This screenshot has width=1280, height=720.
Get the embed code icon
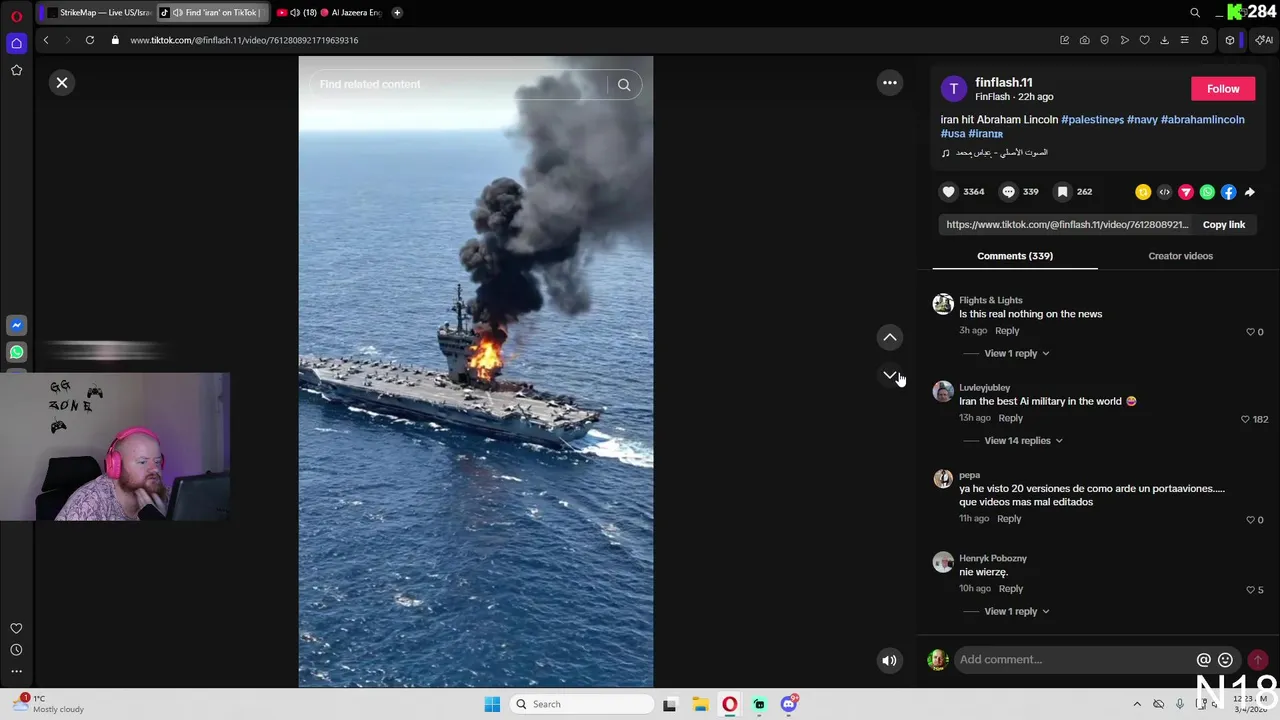point(1164,192)
